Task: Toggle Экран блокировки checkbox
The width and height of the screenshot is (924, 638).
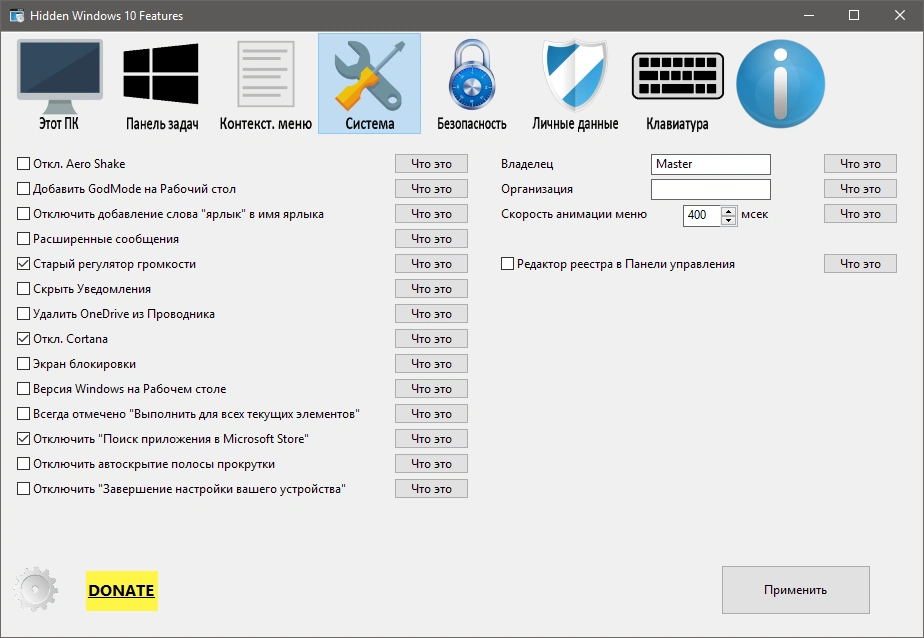Action: [x=24, y=364]
